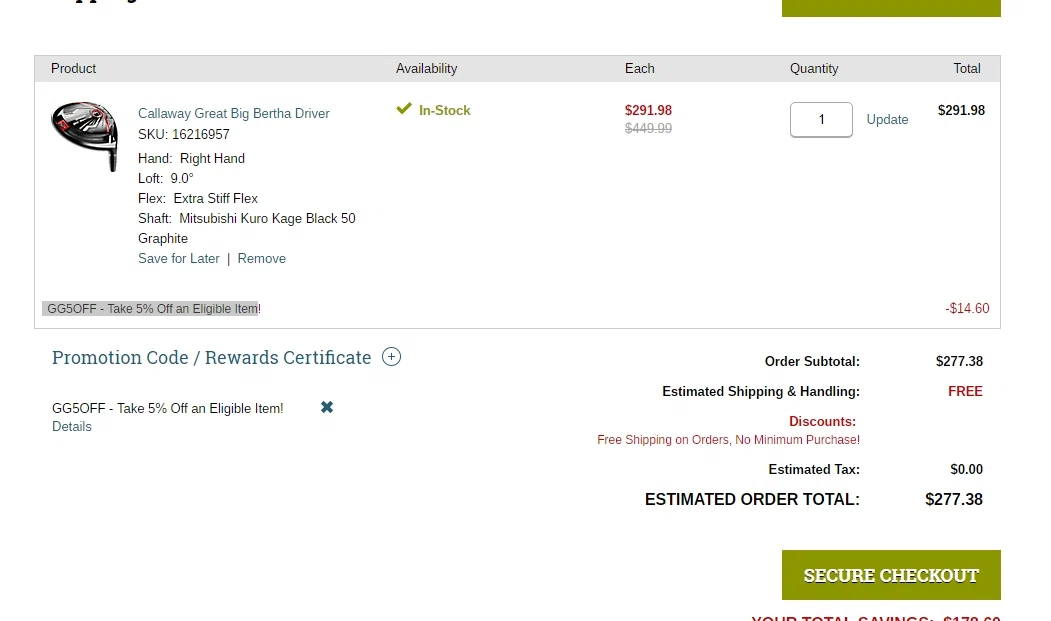Click Save for Later link
The image size is (1051, 621).
pos(178,258)
